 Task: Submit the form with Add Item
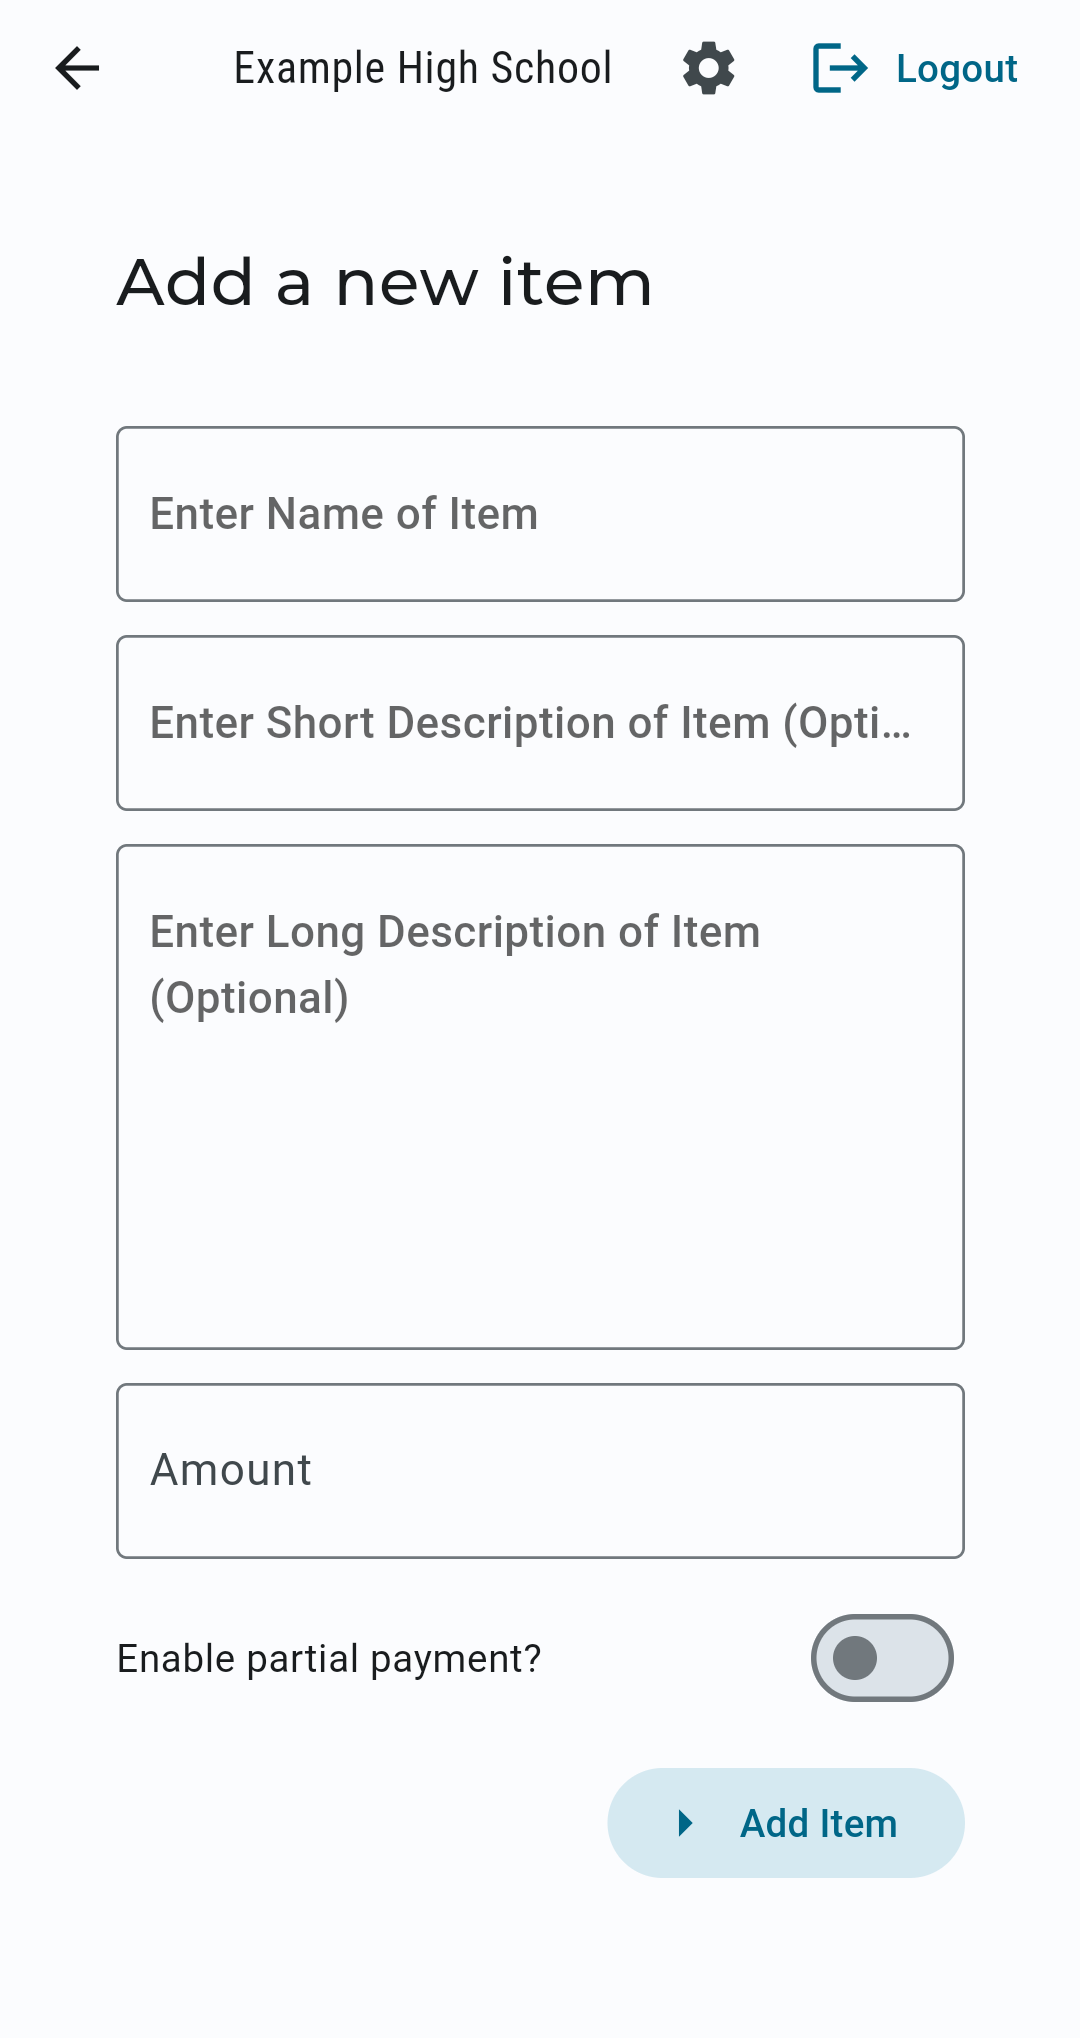(x=786, y=1823)
